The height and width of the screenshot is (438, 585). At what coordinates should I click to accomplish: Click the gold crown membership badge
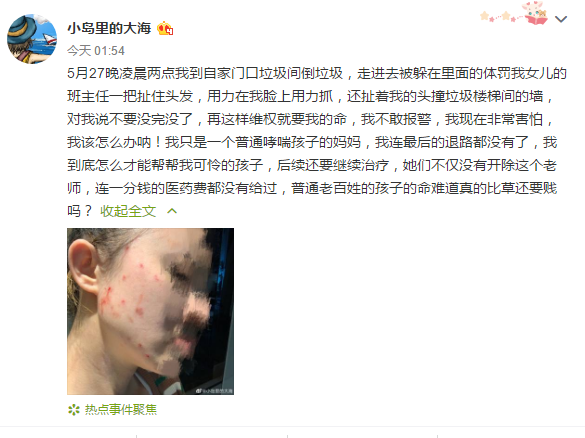[x=165, y=29]
